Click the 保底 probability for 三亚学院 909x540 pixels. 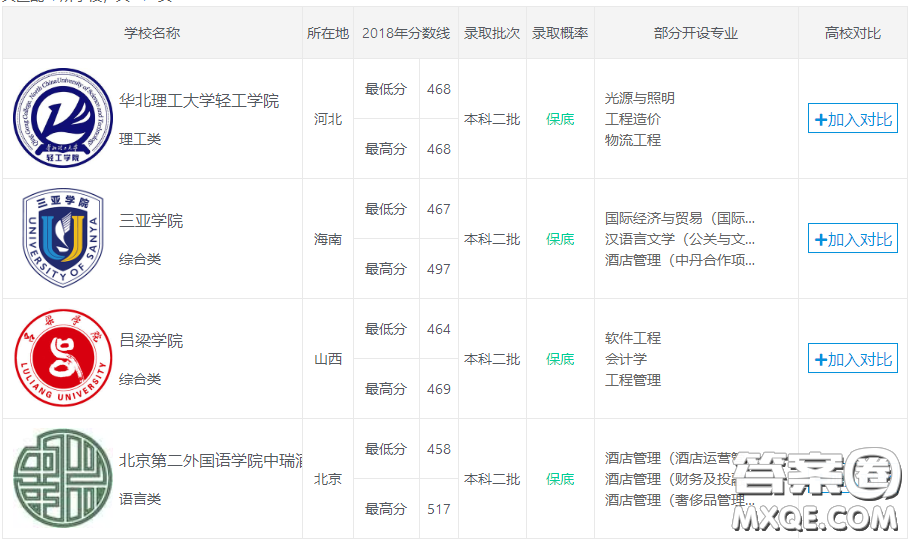pyautogui.click(x=560, y=239)
